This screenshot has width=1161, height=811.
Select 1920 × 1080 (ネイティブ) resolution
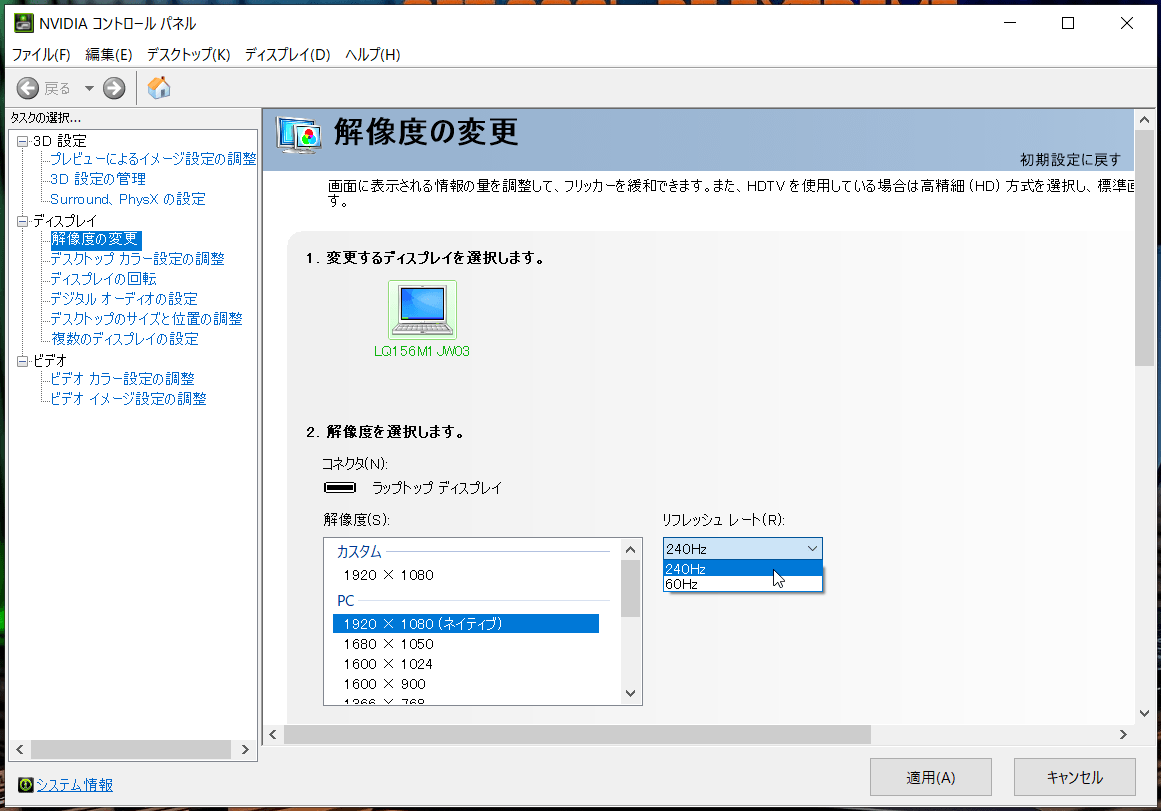pyautogui.click(x=466, y=624)
